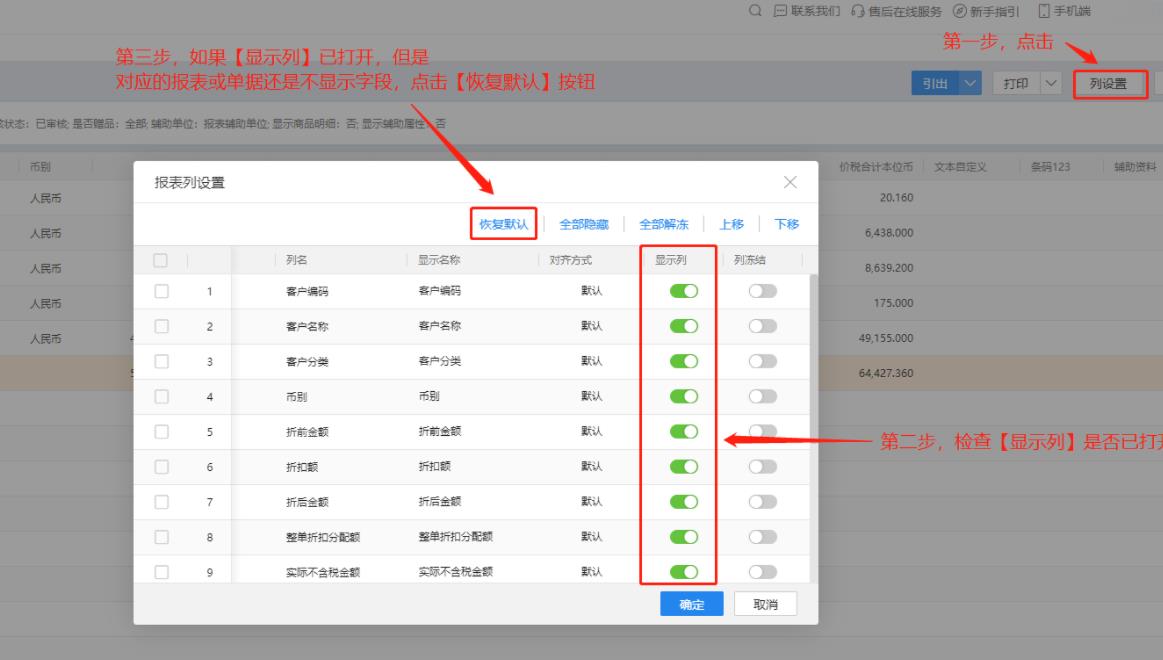The height and width of the screenshot is (660, 1163).
Task: Check row 1 客户编码 checkbox
Action: tap(161, 291)
